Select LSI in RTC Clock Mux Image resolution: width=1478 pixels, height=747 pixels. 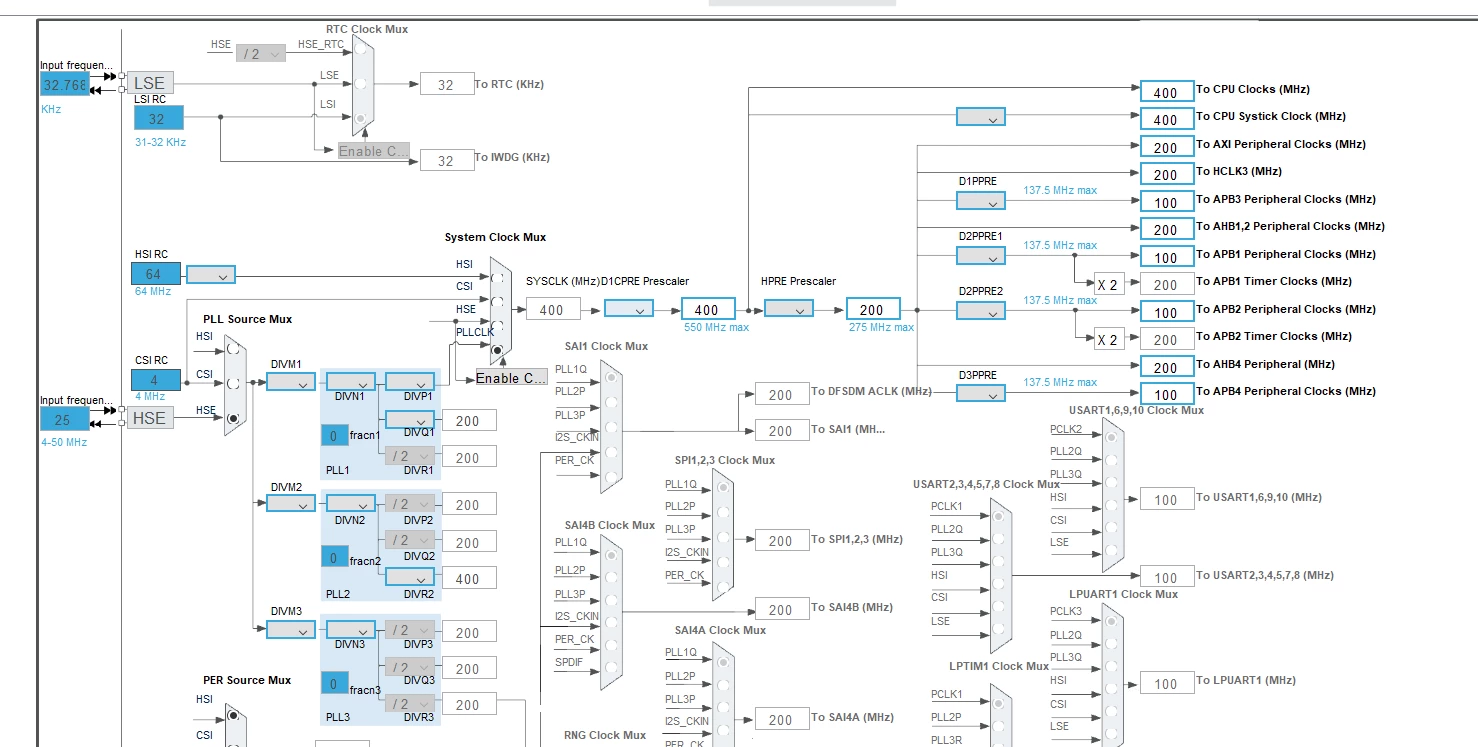pos(361,117)
